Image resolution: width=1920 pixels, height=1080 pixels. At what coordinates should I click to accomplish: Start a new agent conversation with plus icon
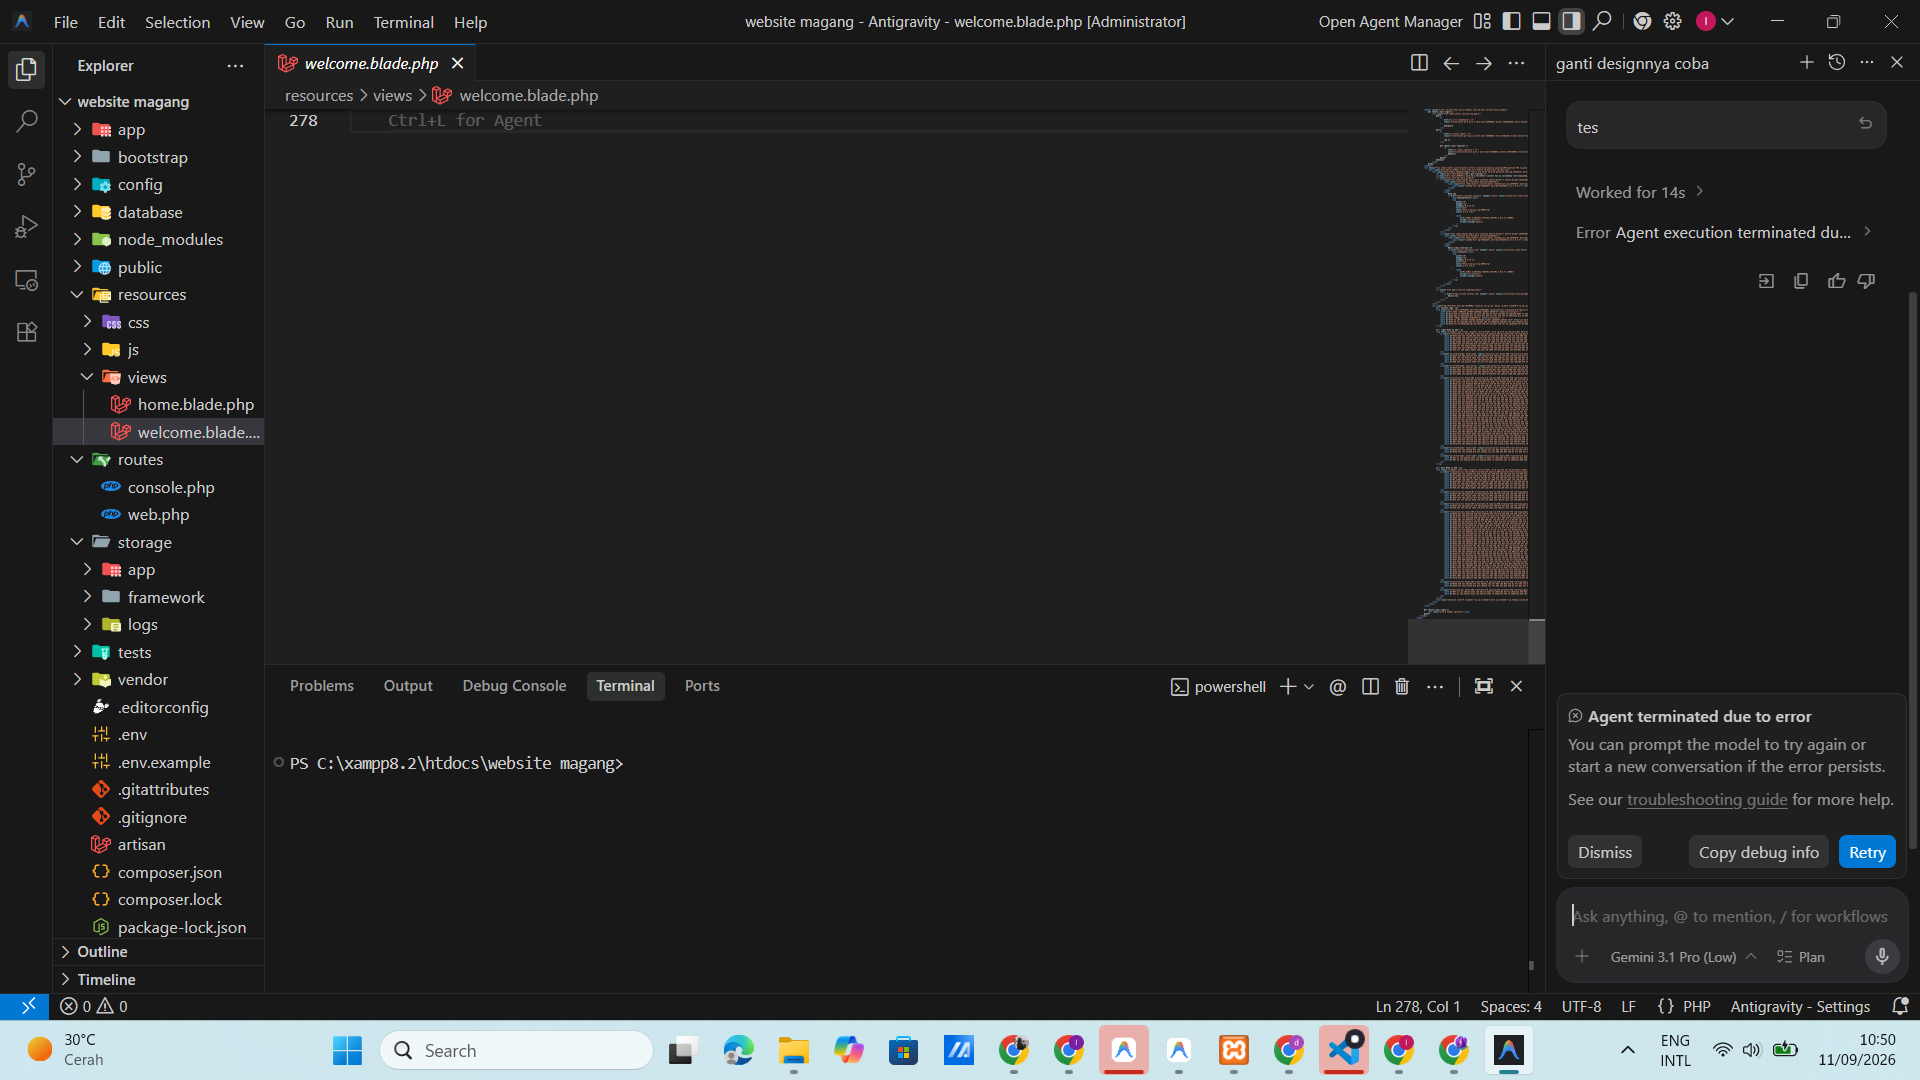coord(1807,62)
